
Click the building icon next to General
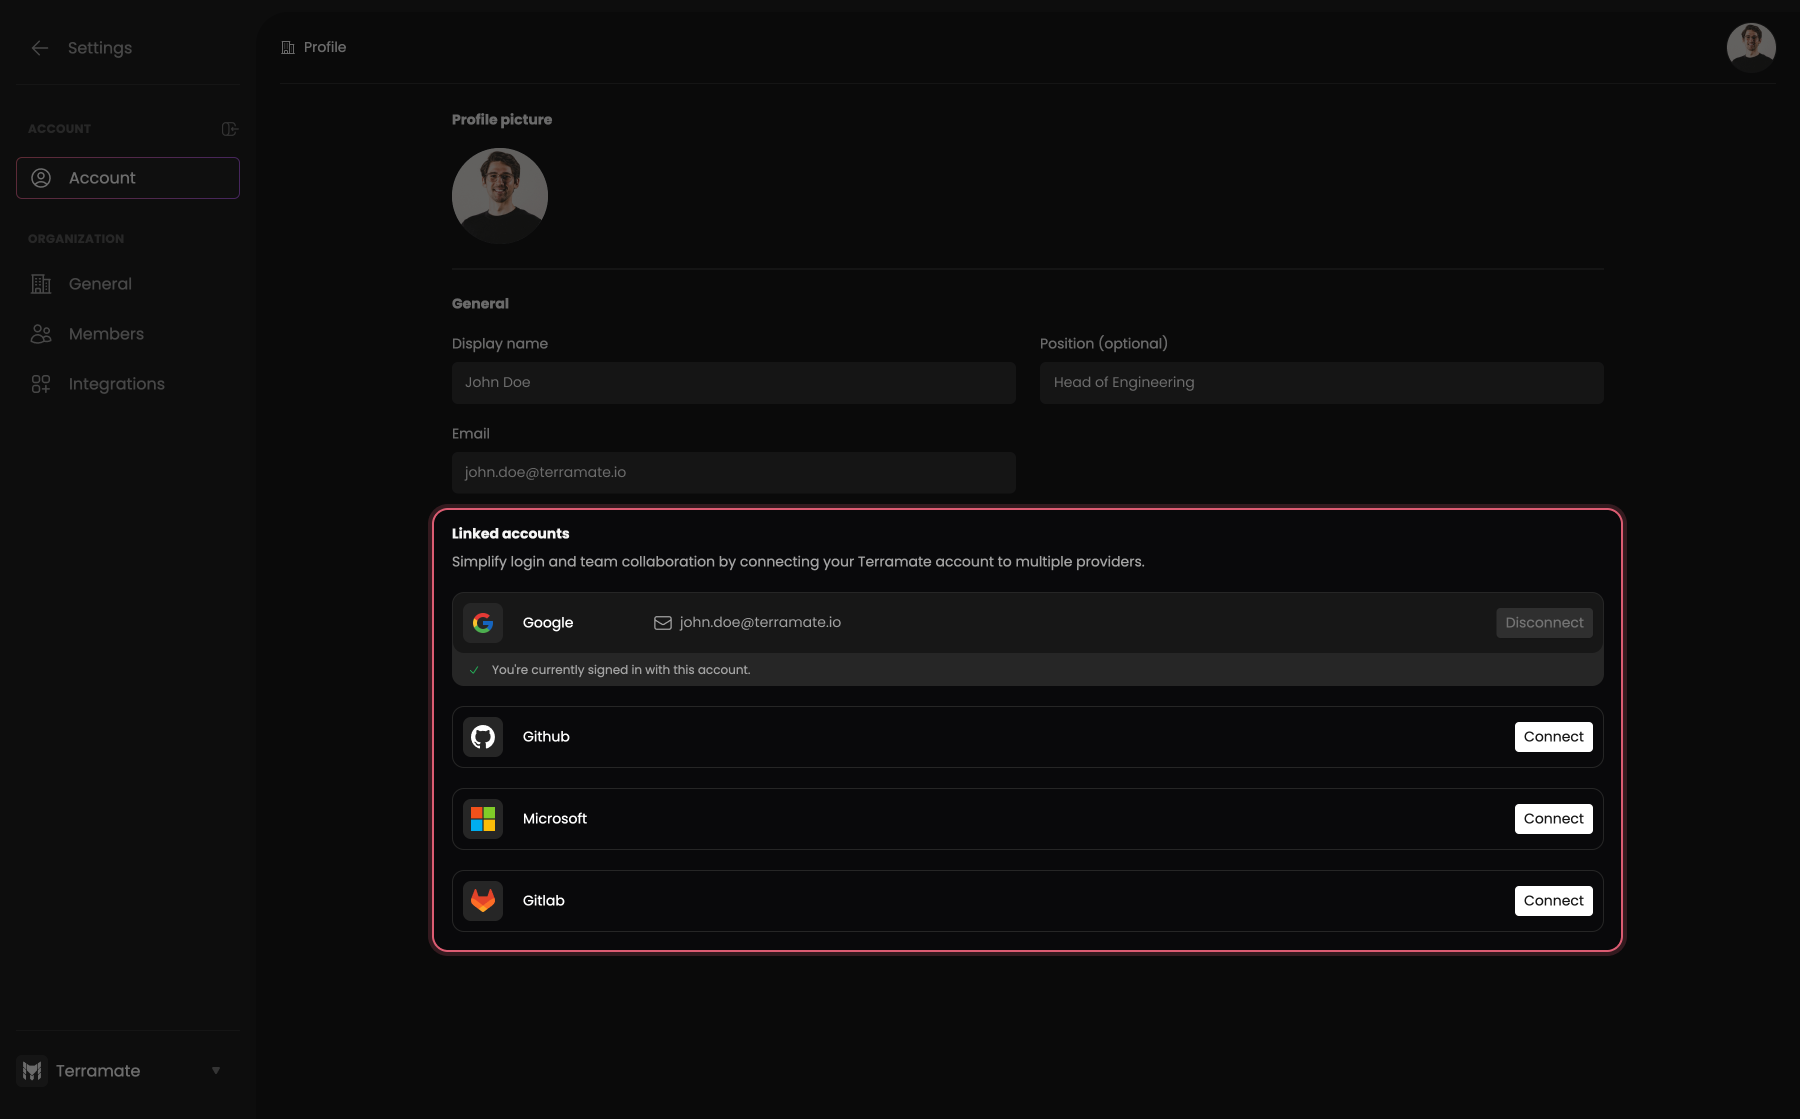[x=41, y=284]
